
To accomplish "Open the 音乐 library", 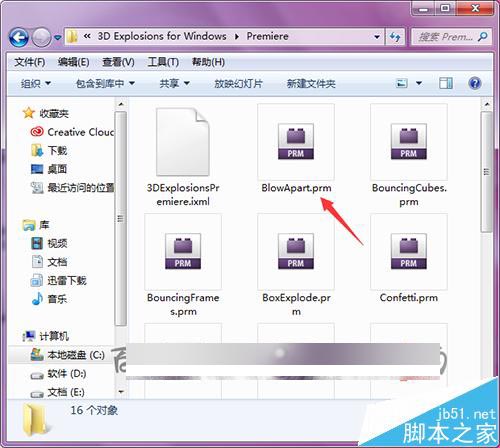I will pos(57,299).
